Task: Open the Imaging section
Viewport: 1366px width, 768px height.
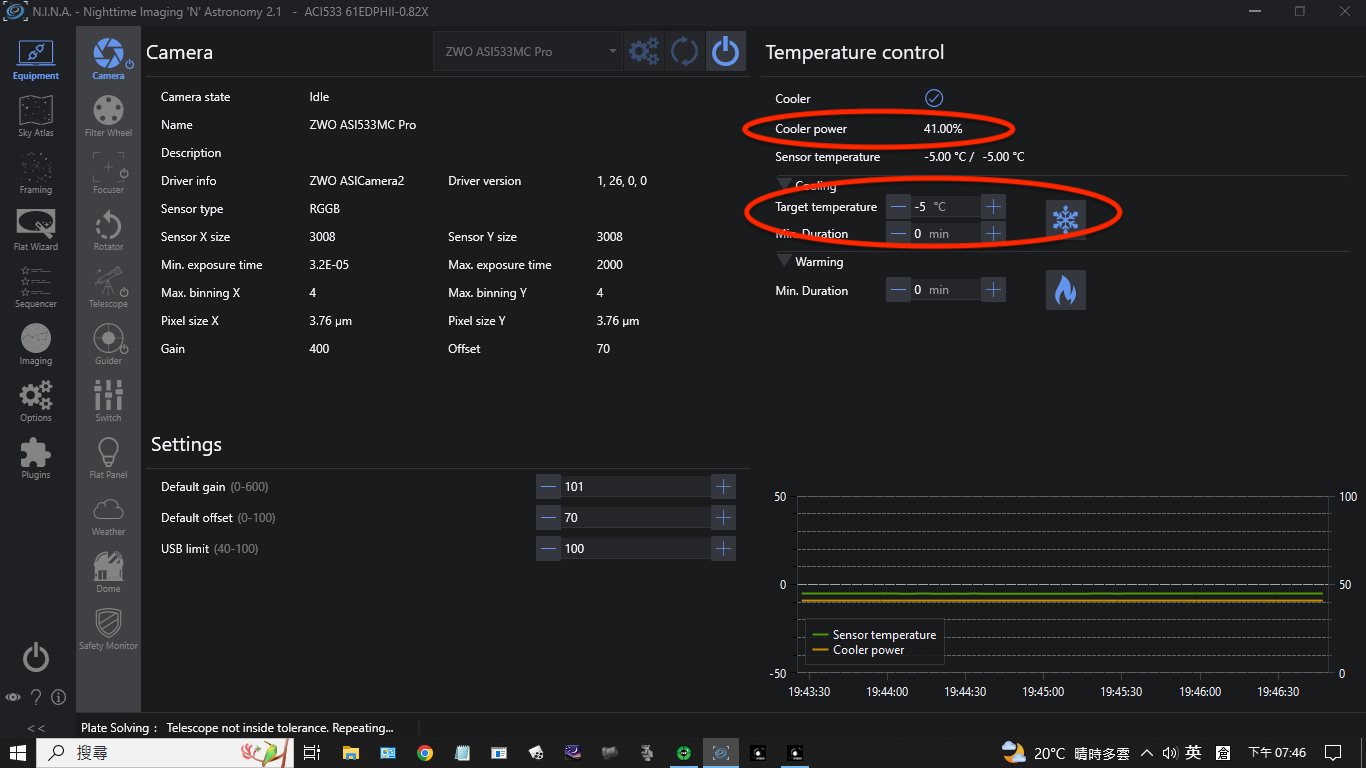Action: point(36,345)
